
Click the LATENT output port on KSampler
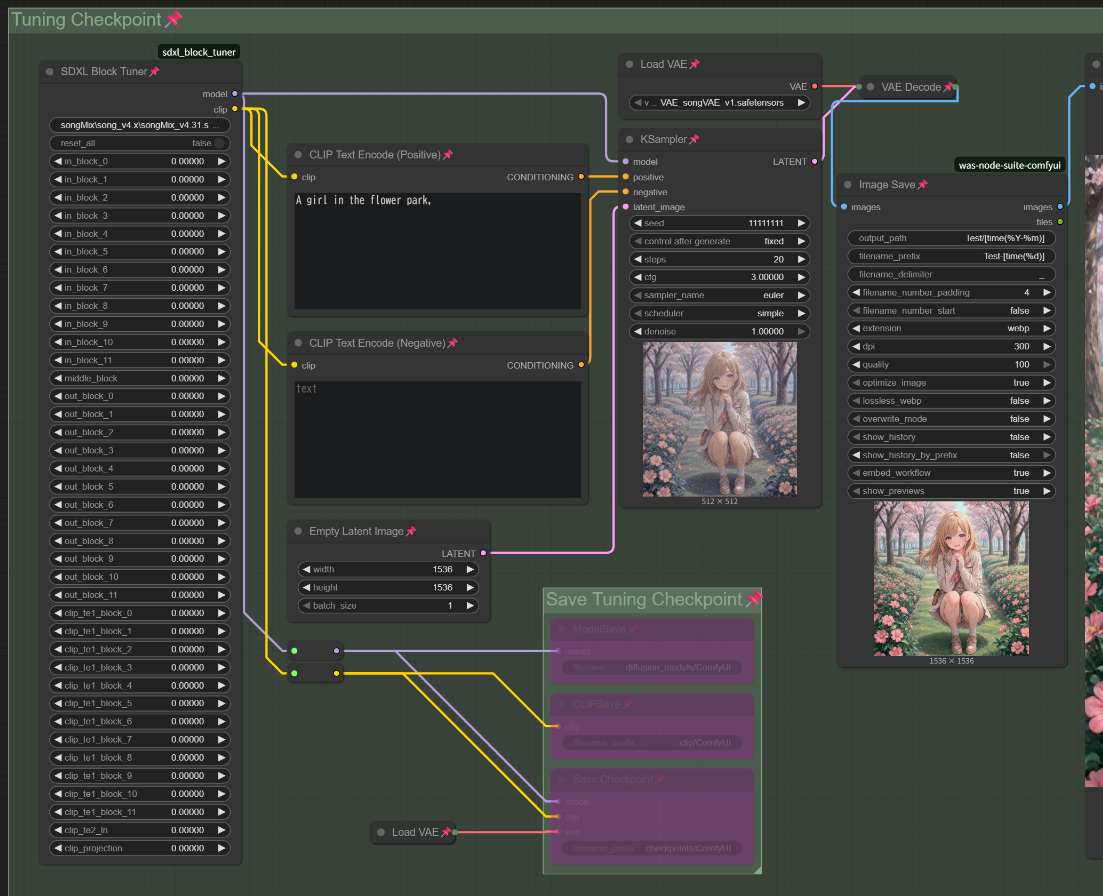[x=814, y=161]
